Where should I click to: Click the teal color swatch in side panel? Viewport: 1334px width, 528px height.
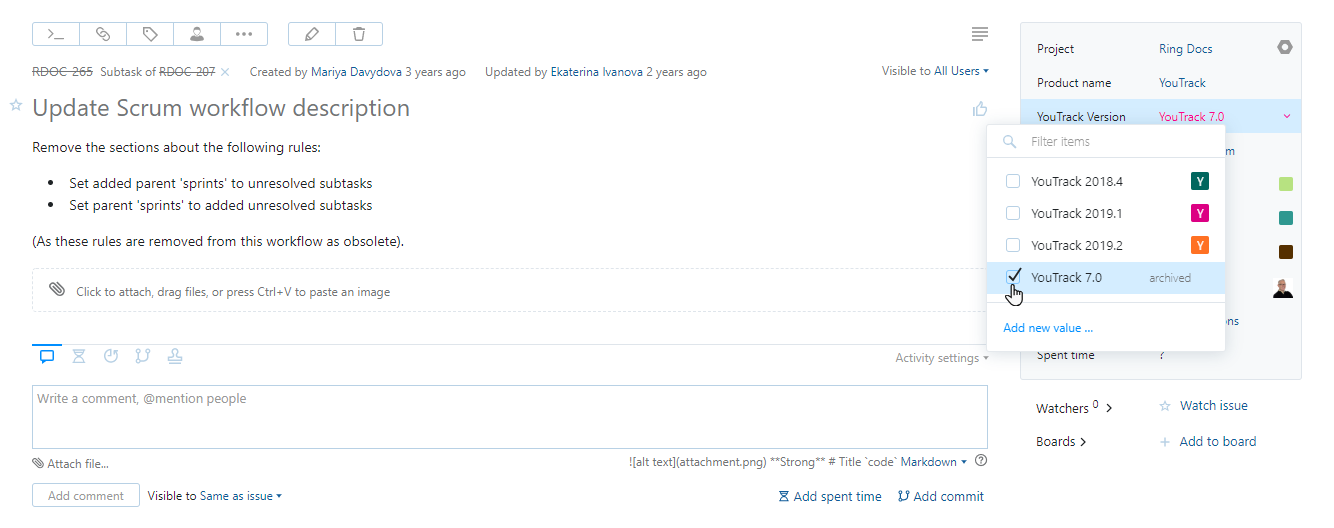point(1286,218)
